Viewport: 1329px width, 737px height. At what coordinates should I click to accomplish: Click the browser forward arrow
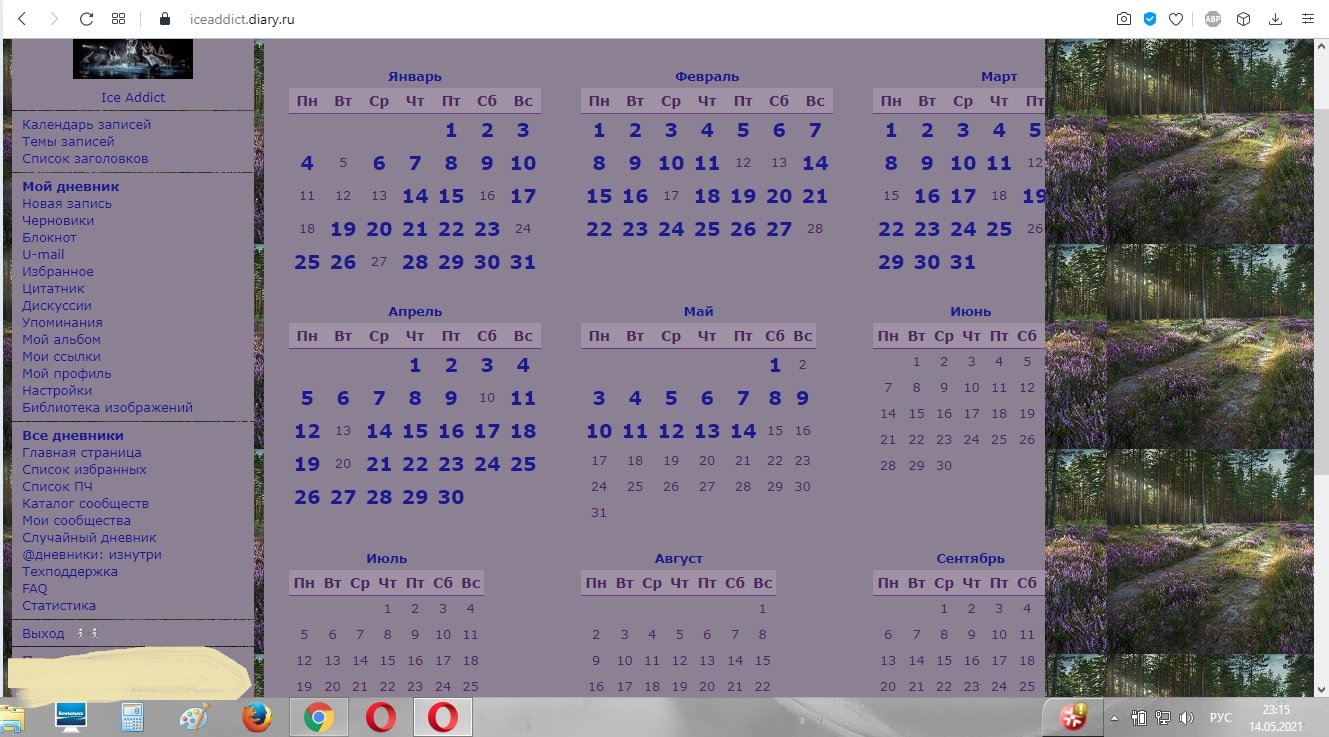coord(54,19)
